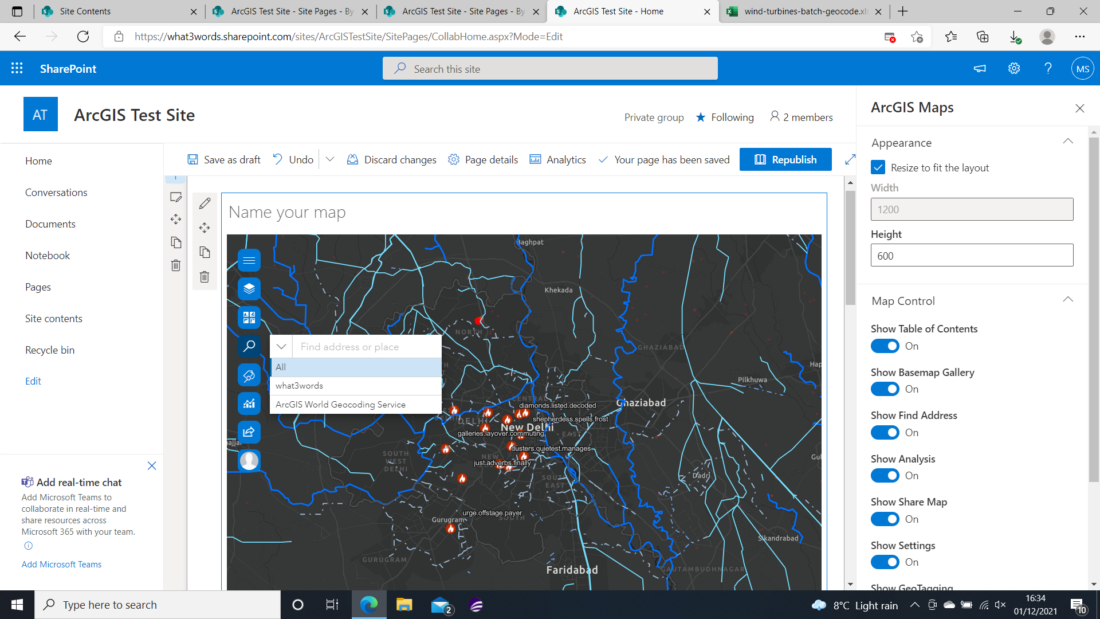Choose what3words locator
The image size is (1100, 619).
tap(356, 386)
